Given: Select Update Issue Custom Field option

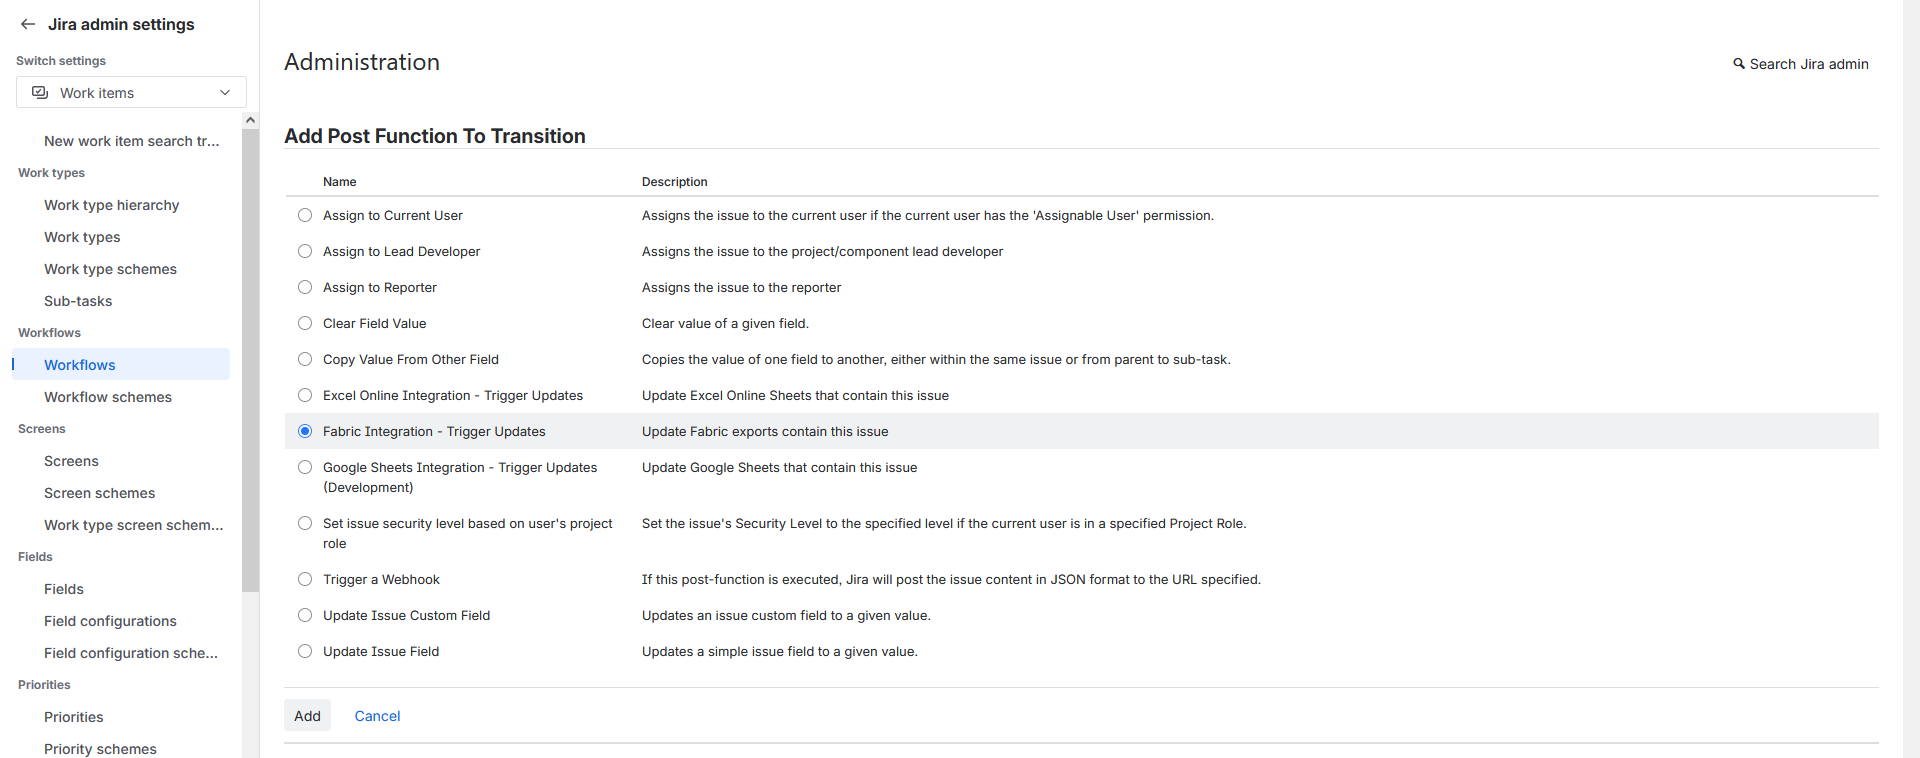Looking at the screenshot, I should click(x=305, y=615).
